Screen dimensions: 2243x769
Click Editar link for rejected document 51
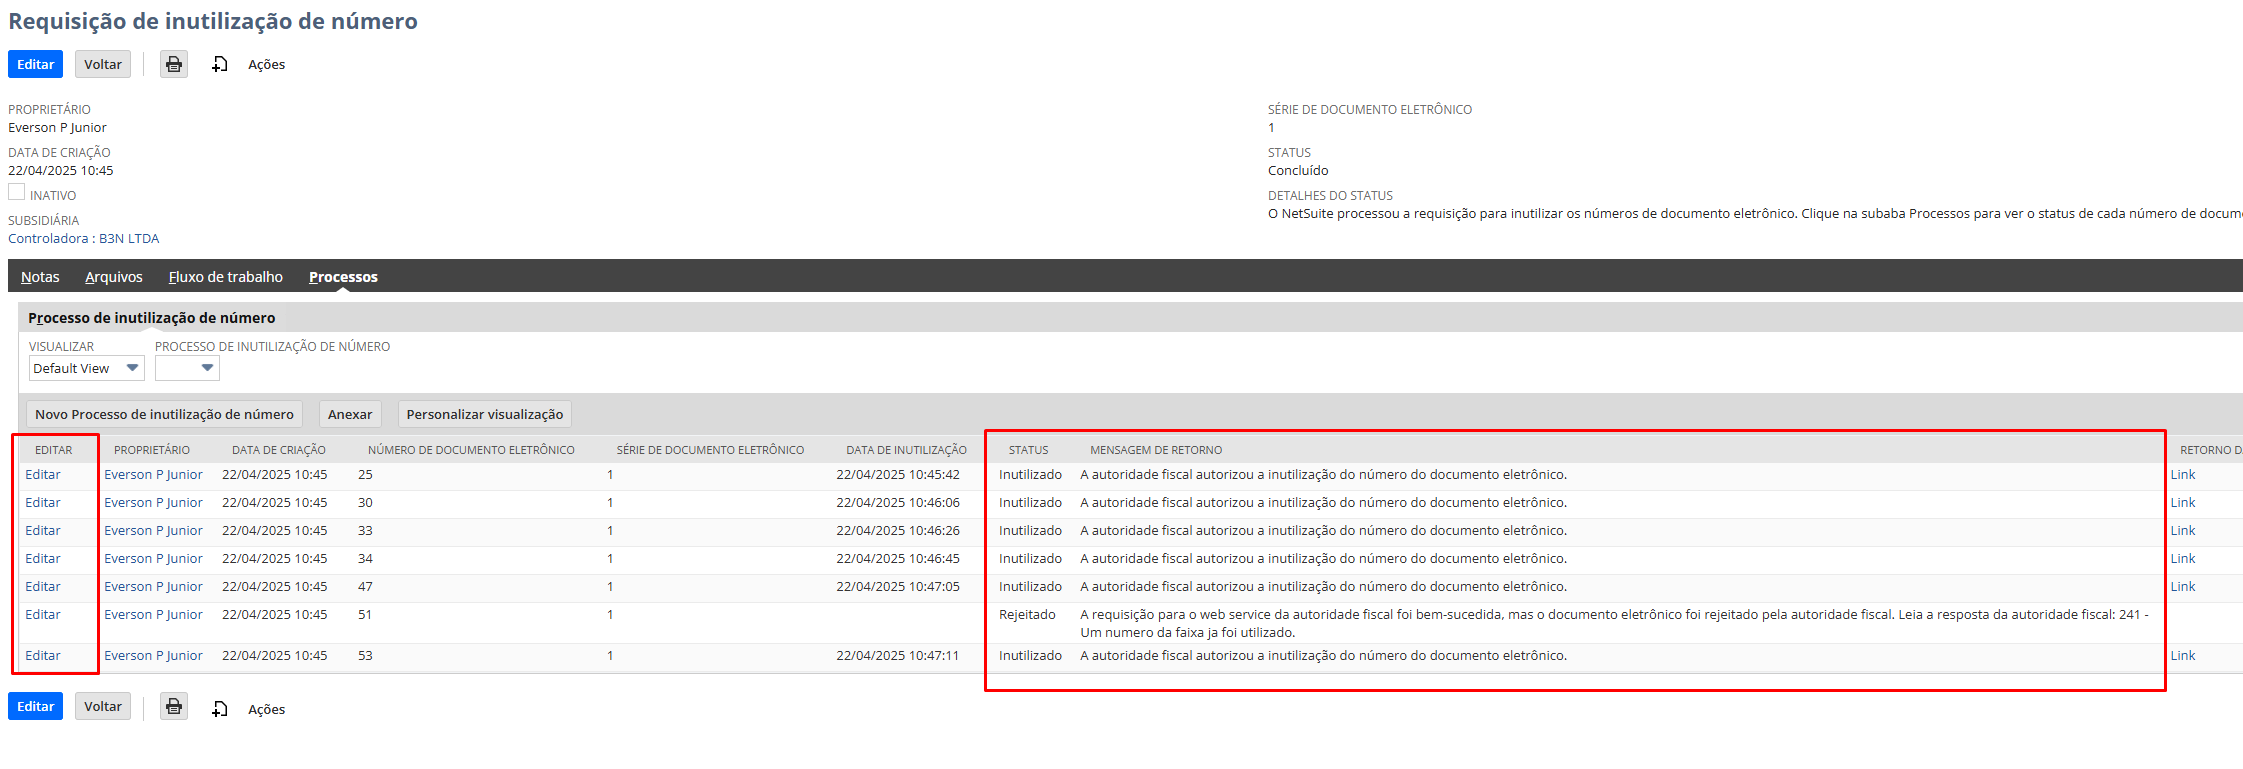[x=43, y=615]
